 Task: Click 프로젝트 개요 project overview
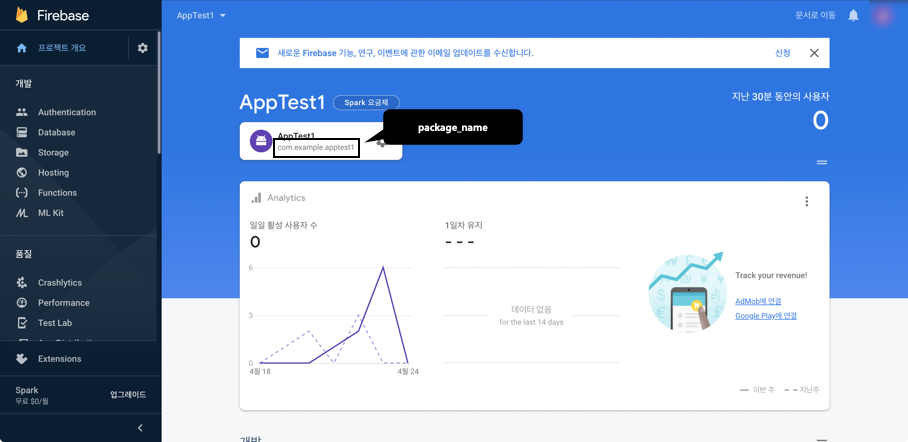click(x=62, y=48)
